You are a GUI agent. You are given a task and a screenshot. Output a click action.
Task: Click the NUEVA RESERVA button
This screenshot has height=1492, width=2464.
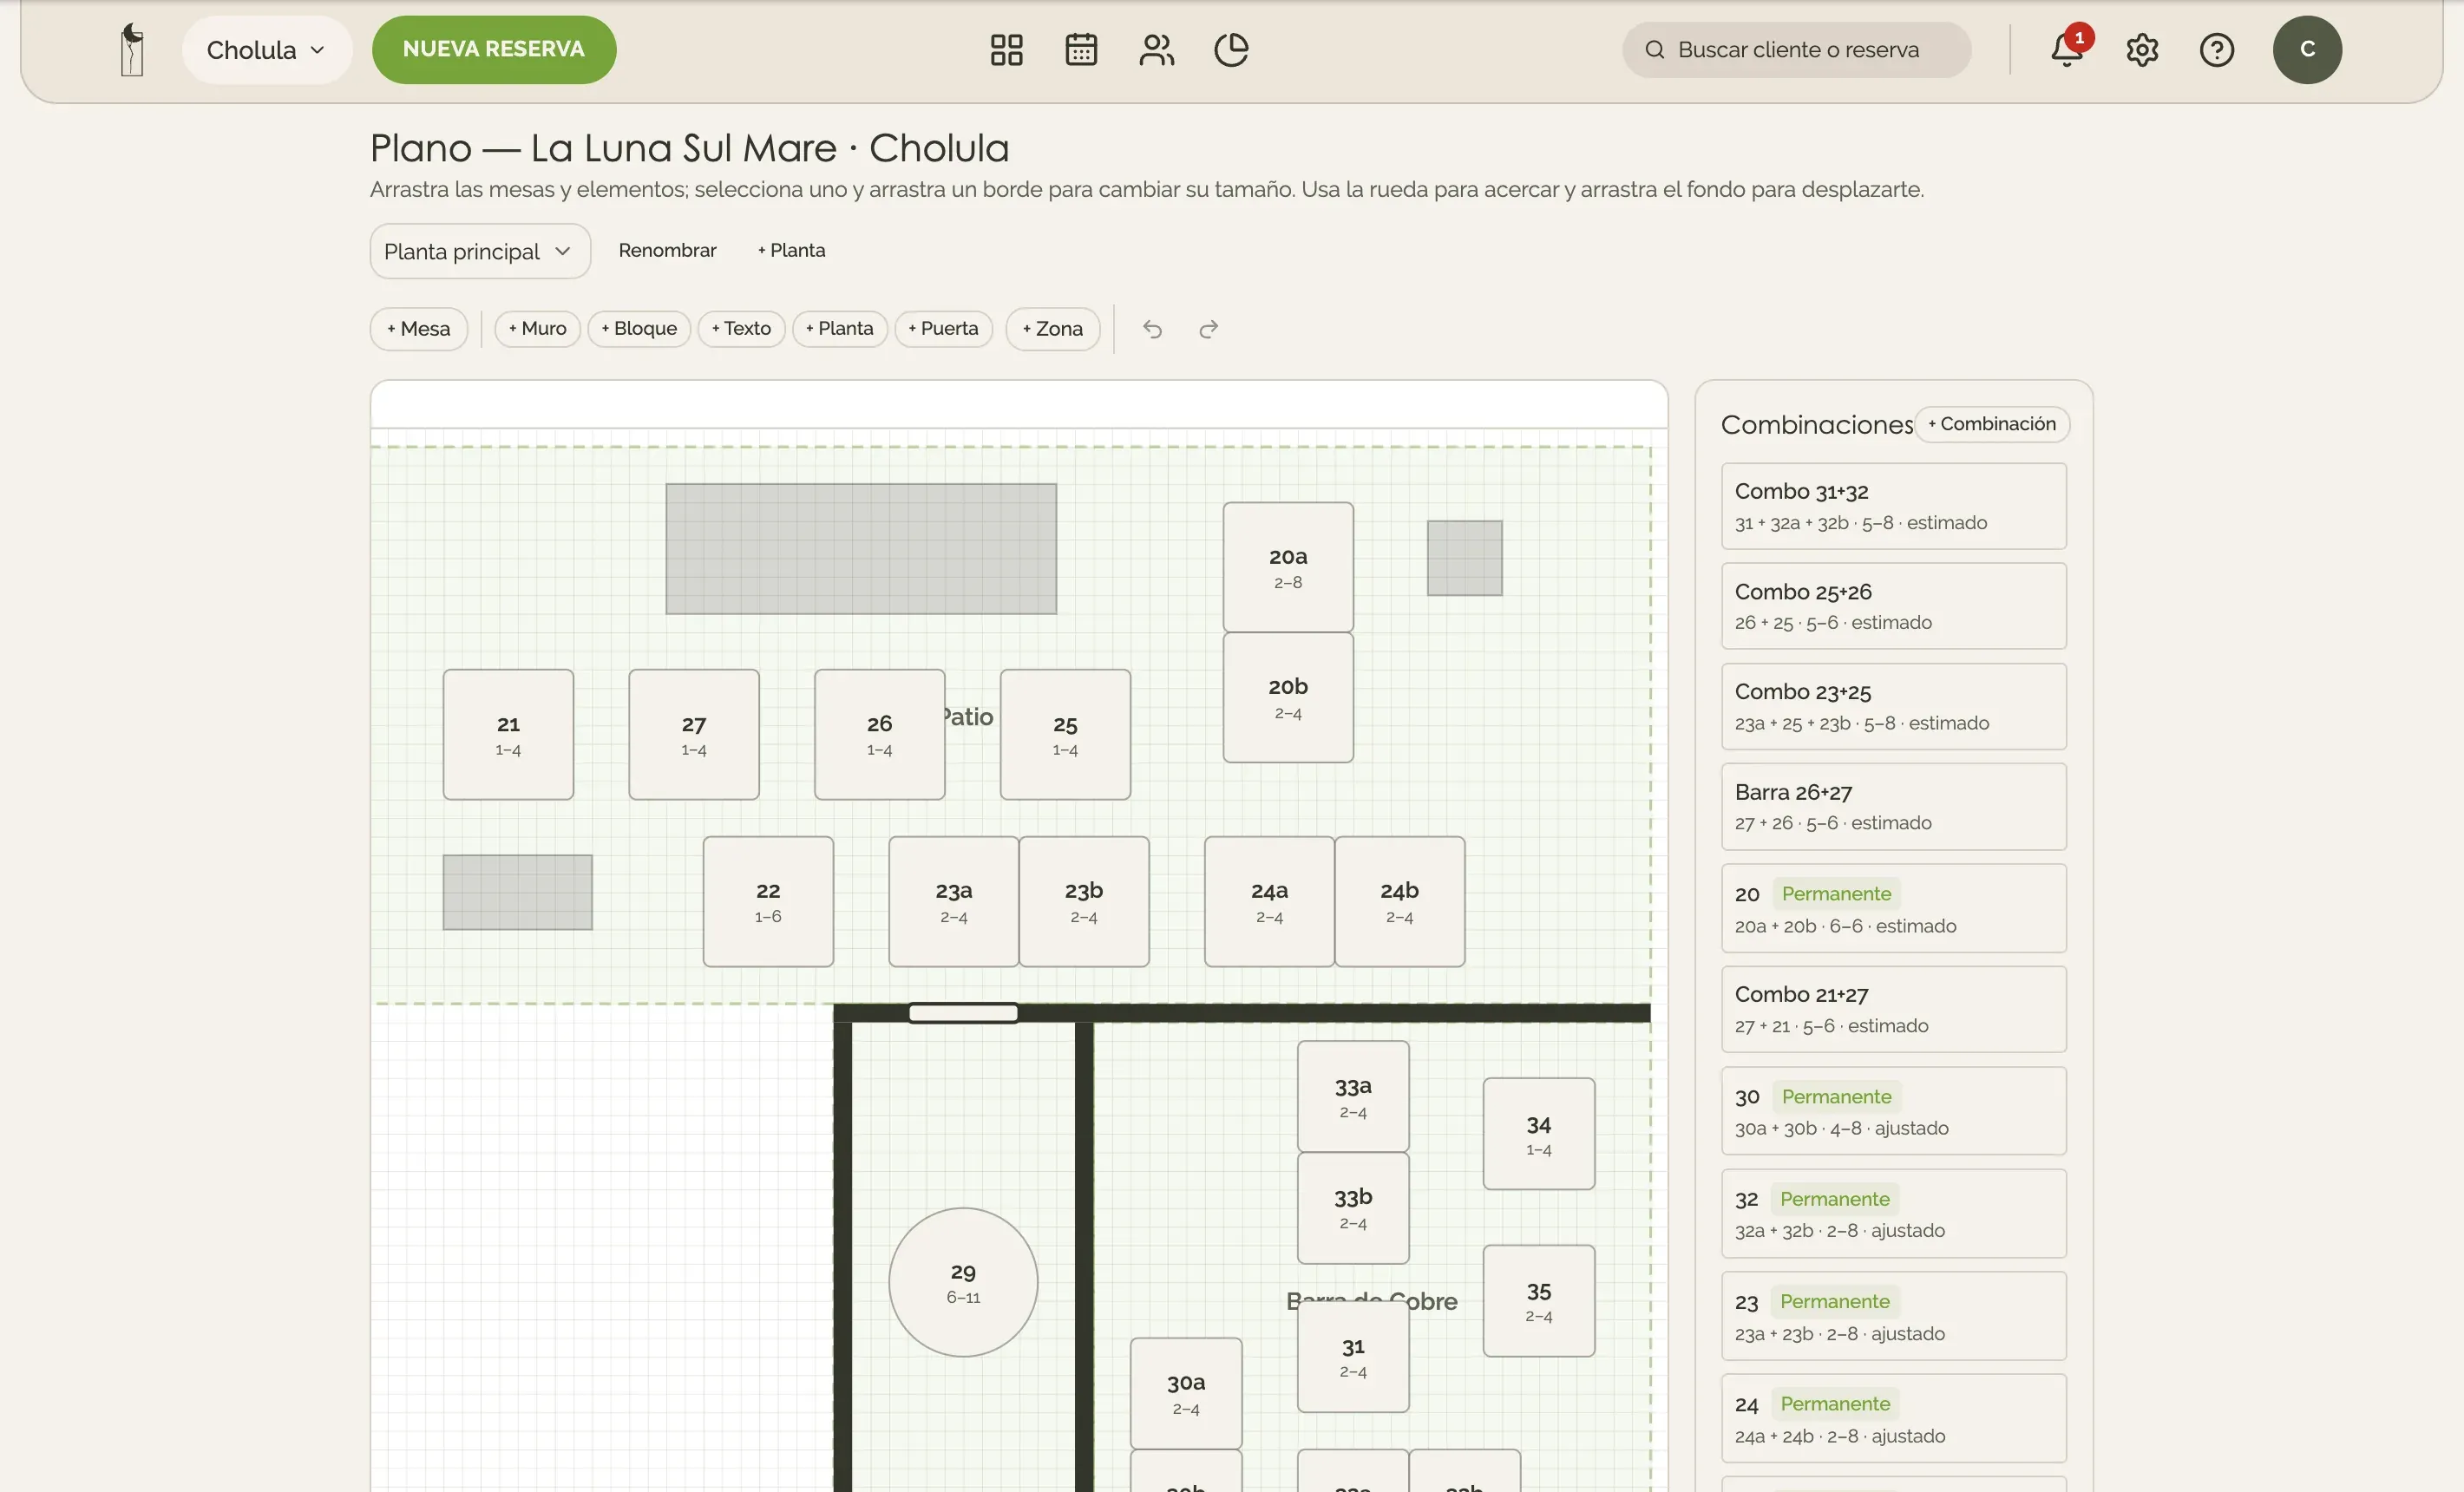coord(494,50)
